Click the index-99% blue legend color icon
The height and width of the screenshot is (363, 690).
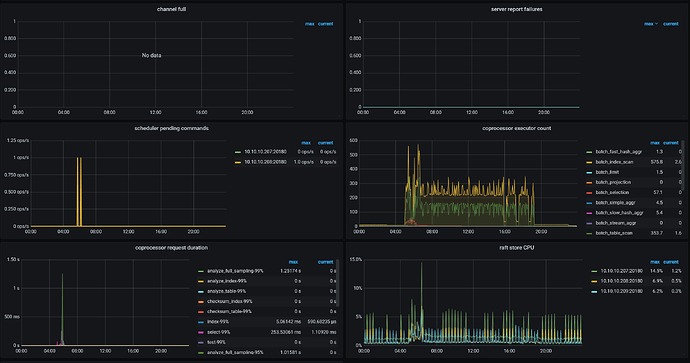201,322
